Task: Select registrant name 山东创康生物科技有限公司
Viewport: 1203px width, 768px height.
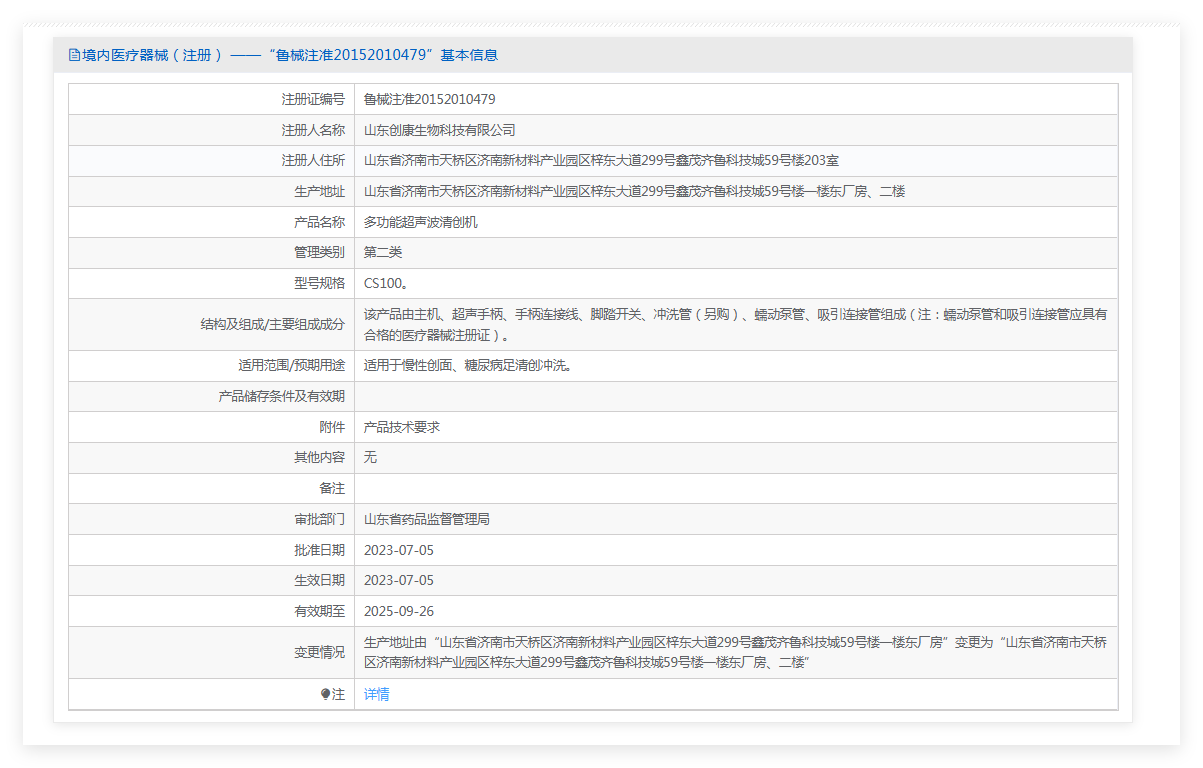Action: 440,130
